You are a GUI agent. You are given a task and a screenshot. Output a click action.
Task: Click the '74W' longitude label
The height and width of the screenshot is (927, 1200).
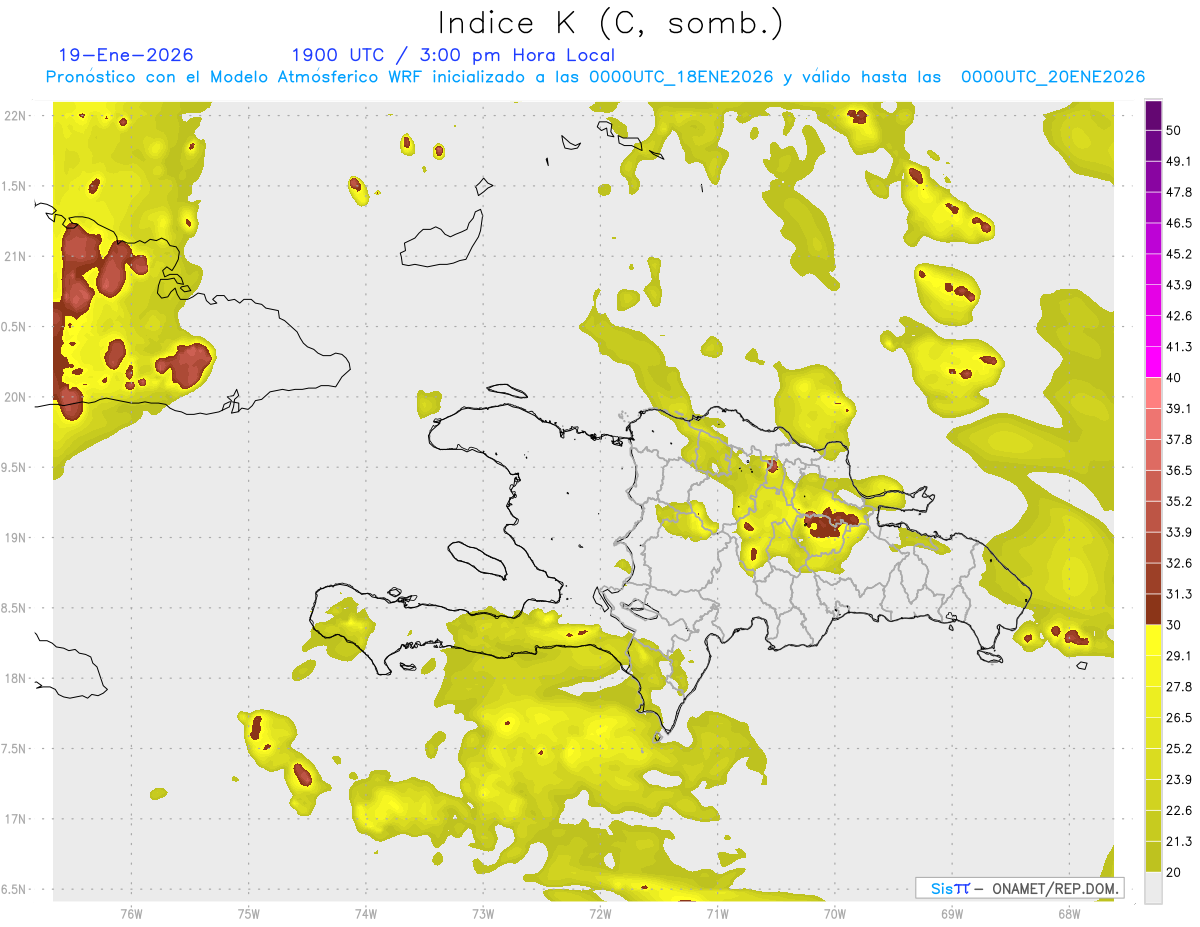click(366, 913)
